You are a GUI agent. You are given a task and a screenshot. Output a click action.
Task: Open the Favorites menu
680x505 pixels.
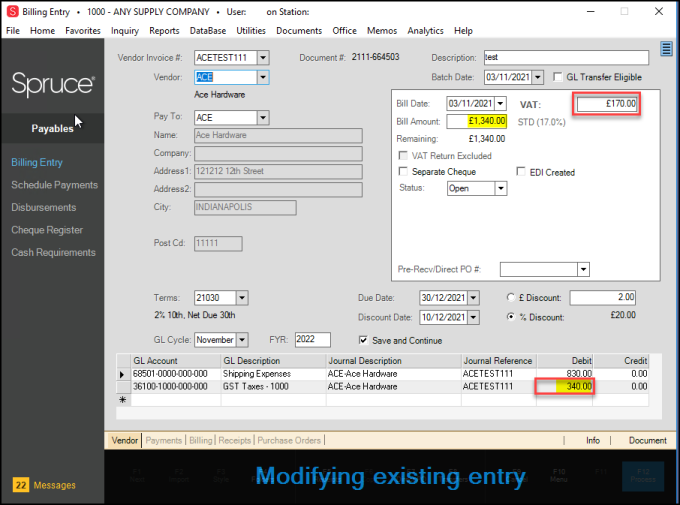click(83, 31)
